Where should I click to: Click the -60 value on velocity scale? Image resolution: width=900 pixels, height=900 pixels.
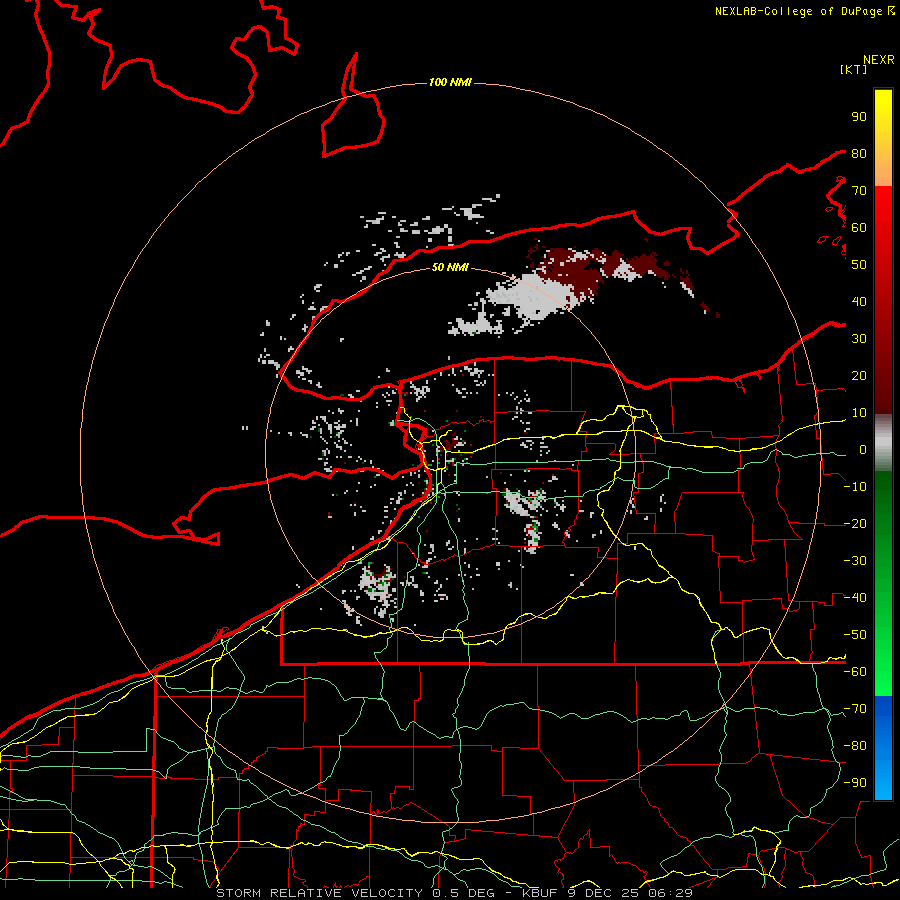[x=855, y=672]
